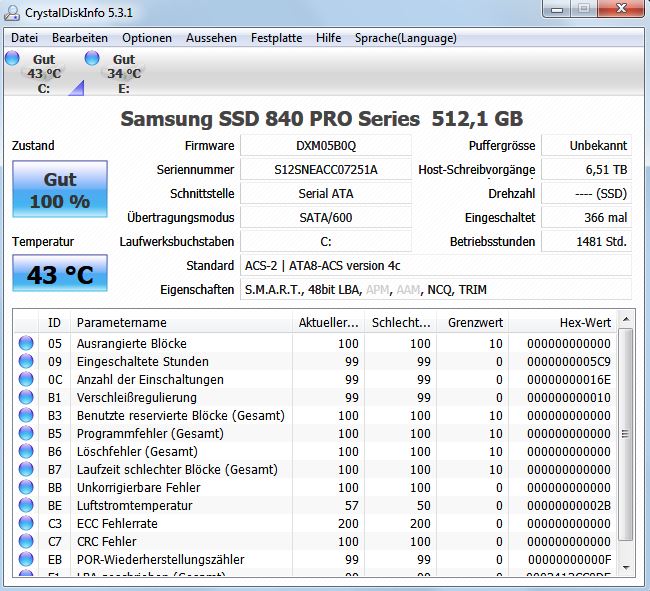Screen dimensions: 650x591
Task: Select drive C: status orb
Action: click(x=12, y=58)
